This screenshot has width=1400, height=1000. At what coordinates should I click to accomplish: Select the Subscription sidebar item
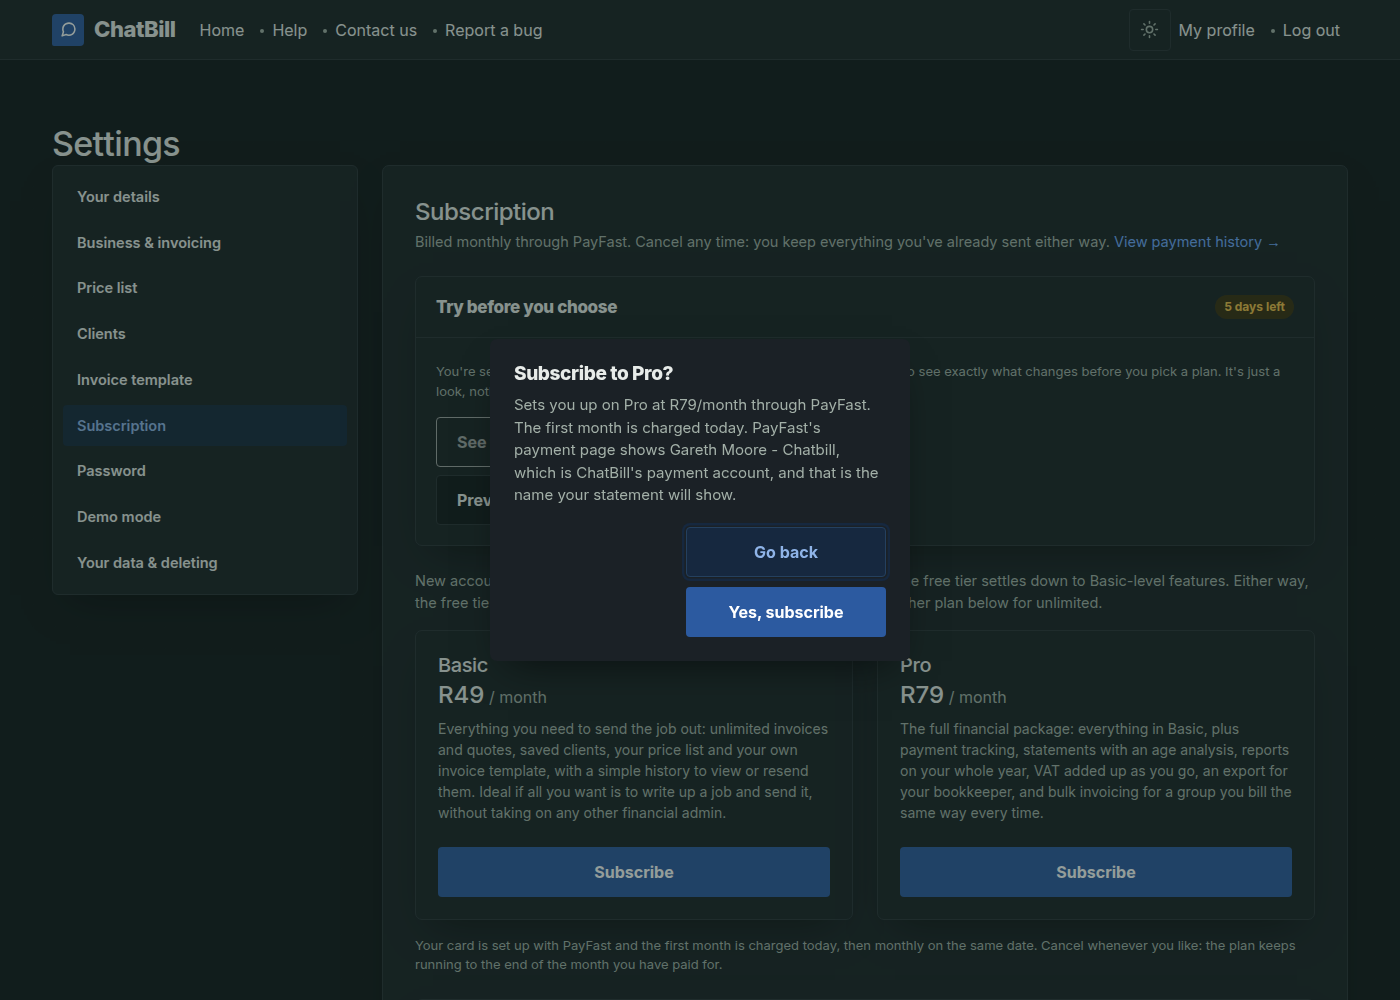205,426
